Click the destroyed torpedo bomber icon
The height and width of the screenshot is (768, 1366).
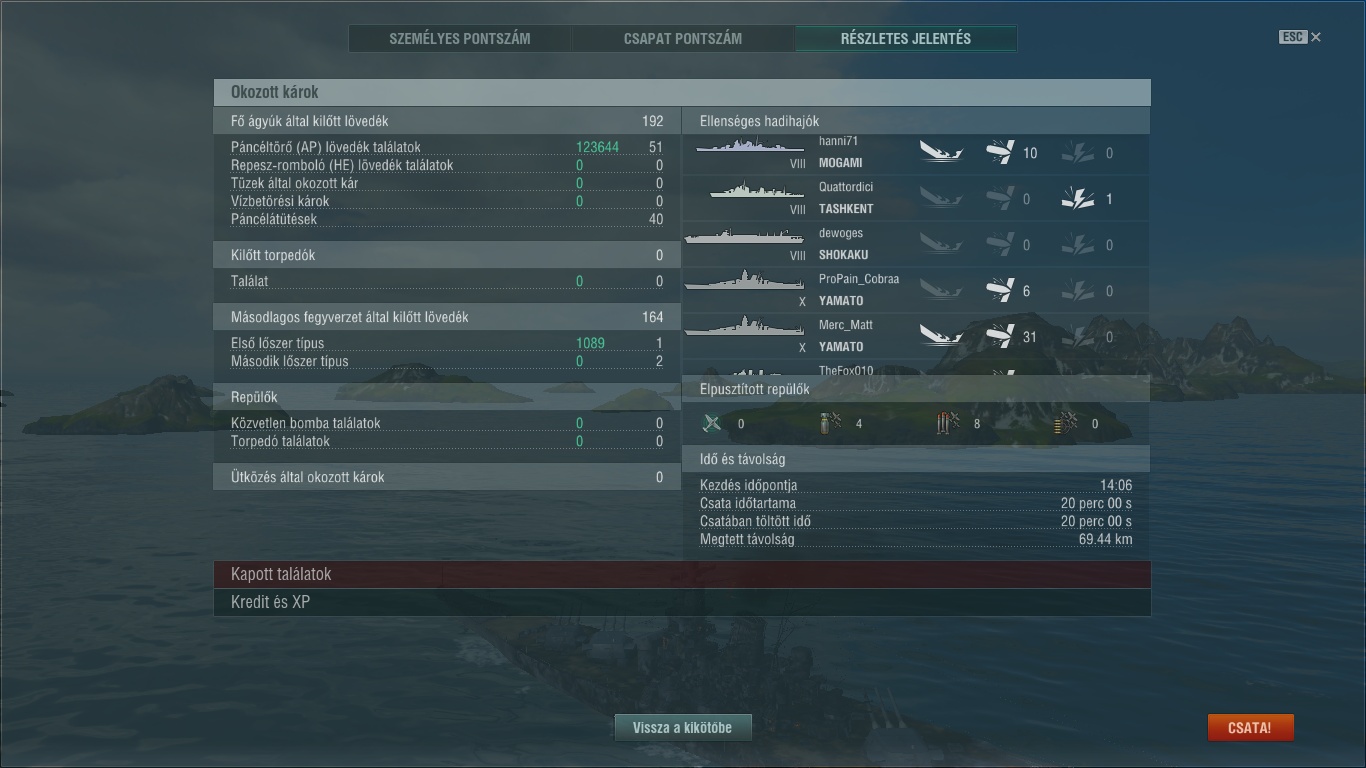click(830, 423)
